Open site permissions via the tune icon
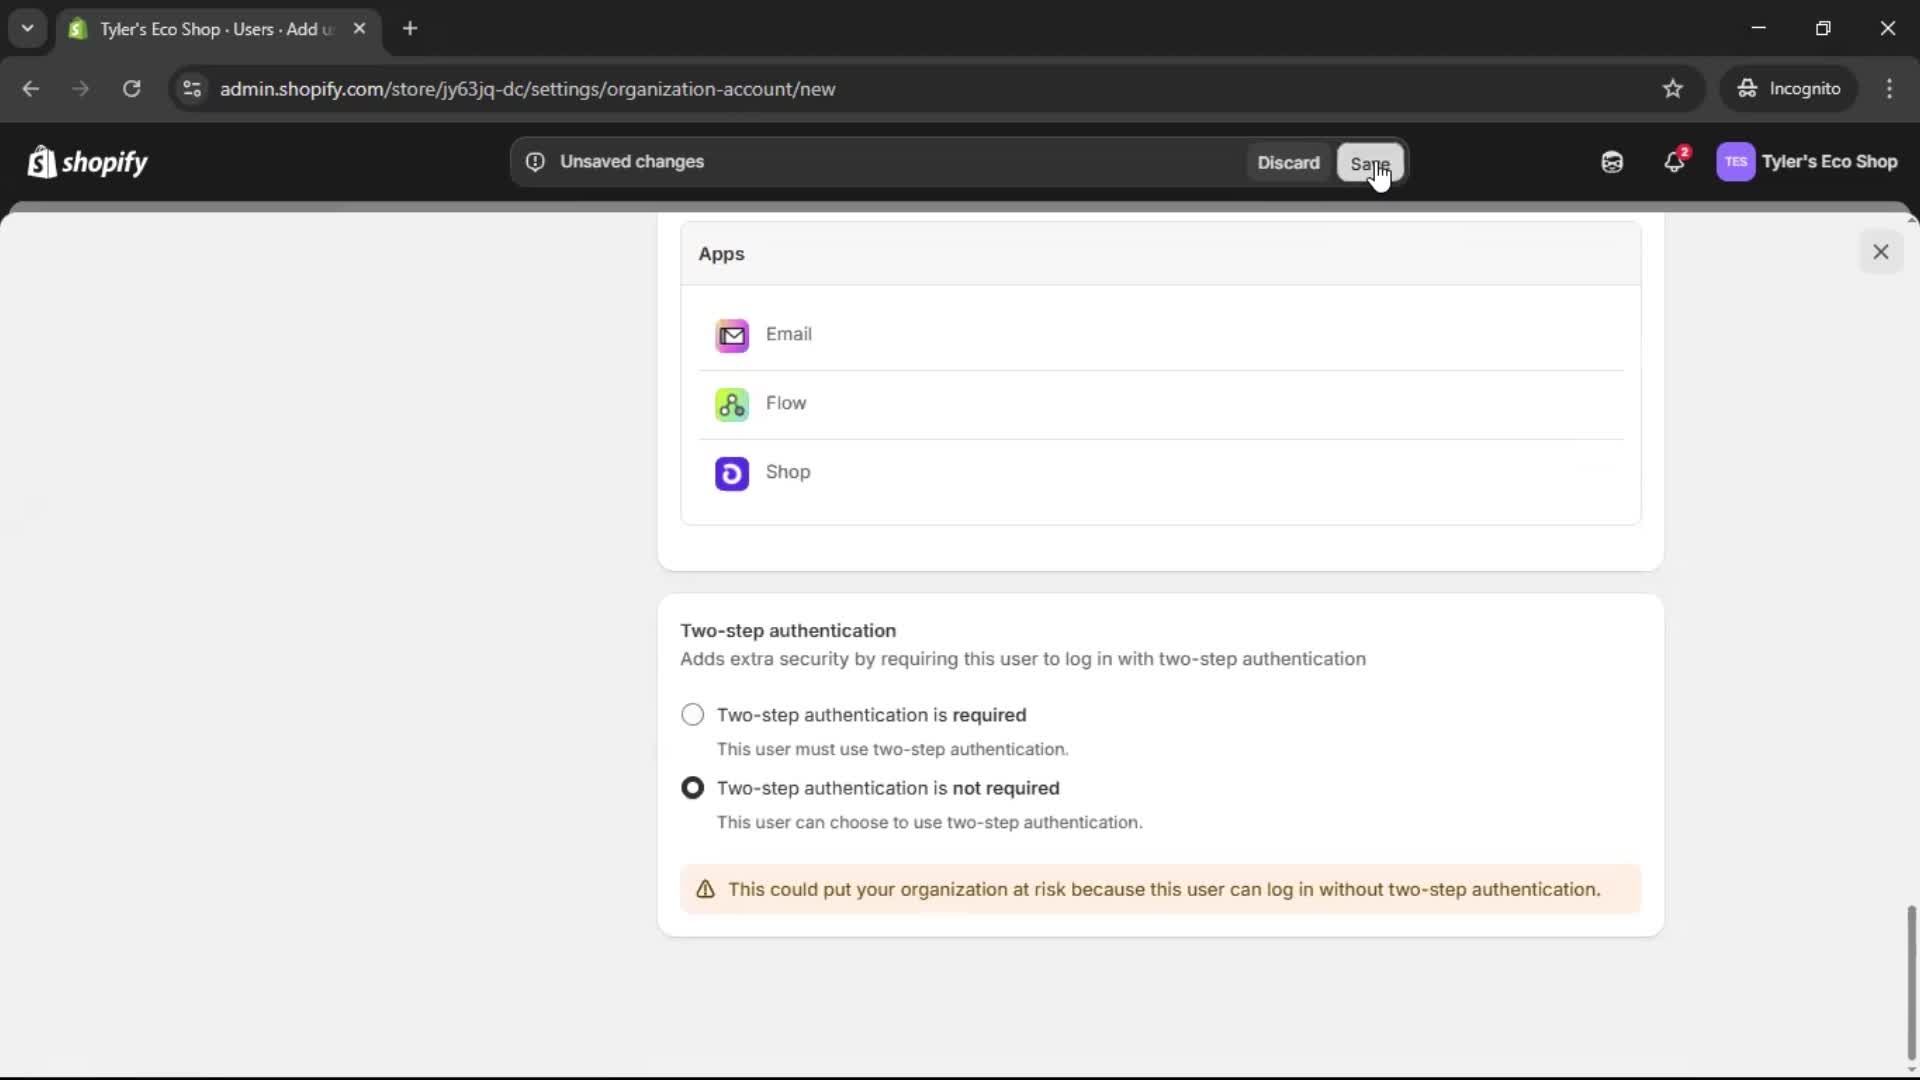This screenshot has height=1080, width=1920. click(191, 89)
